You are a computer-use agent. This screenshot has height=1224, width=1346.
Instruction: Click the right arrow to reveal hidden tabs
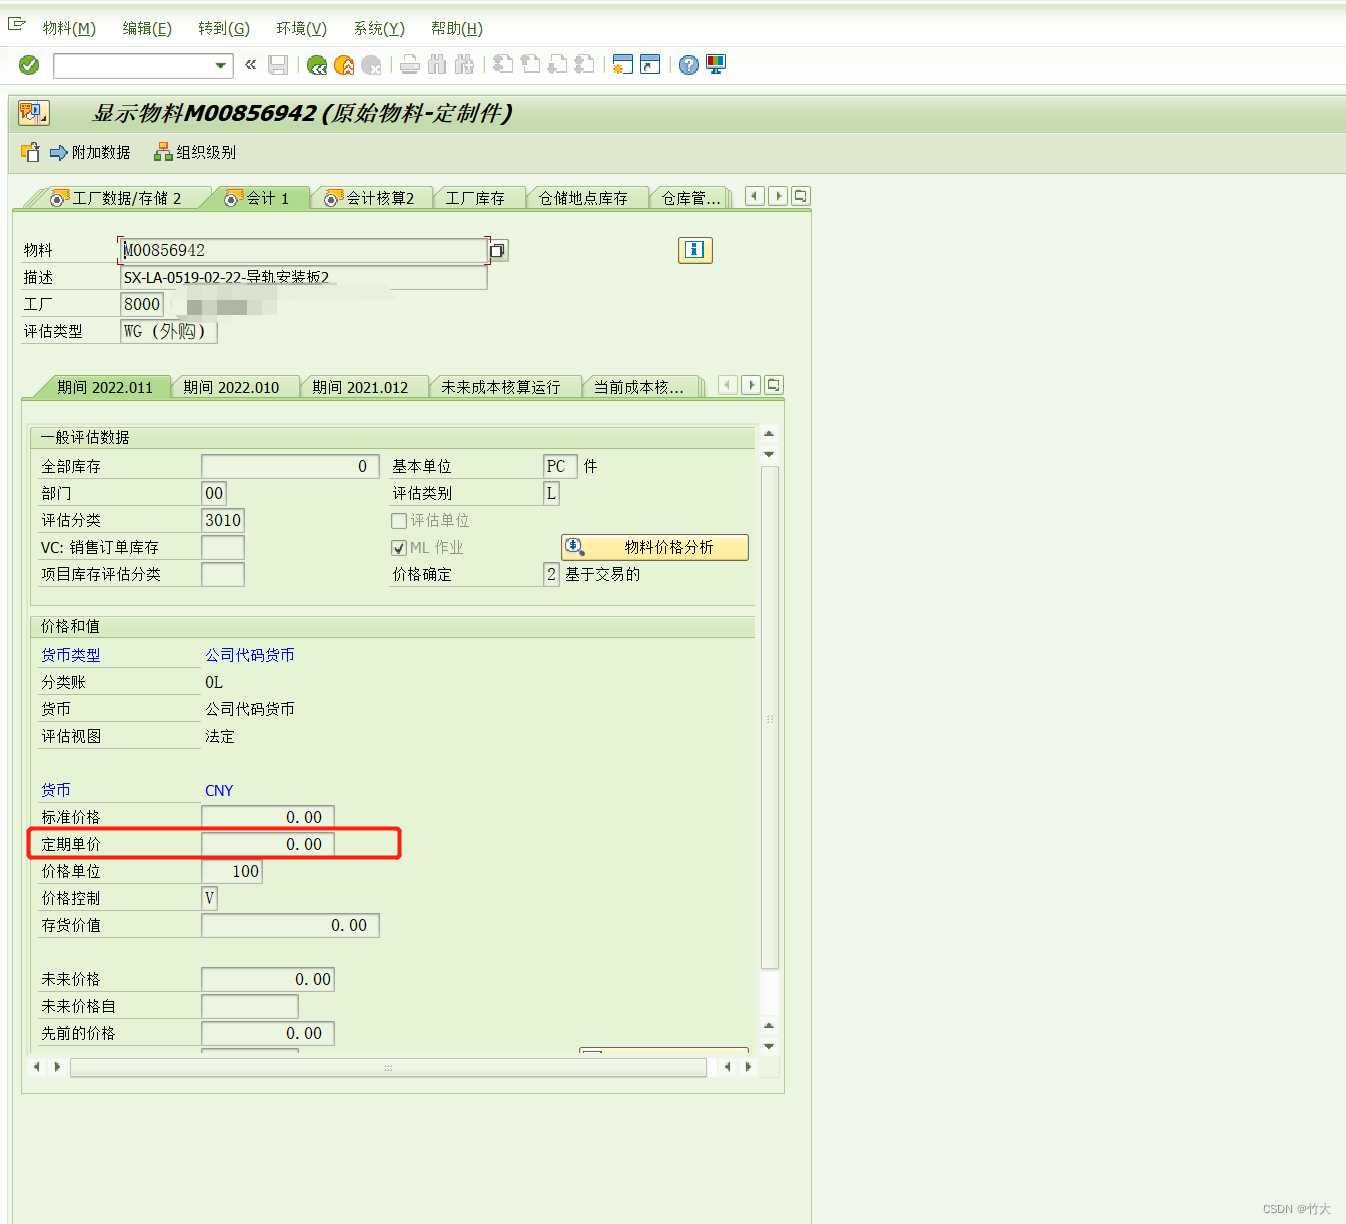[779, 196]
